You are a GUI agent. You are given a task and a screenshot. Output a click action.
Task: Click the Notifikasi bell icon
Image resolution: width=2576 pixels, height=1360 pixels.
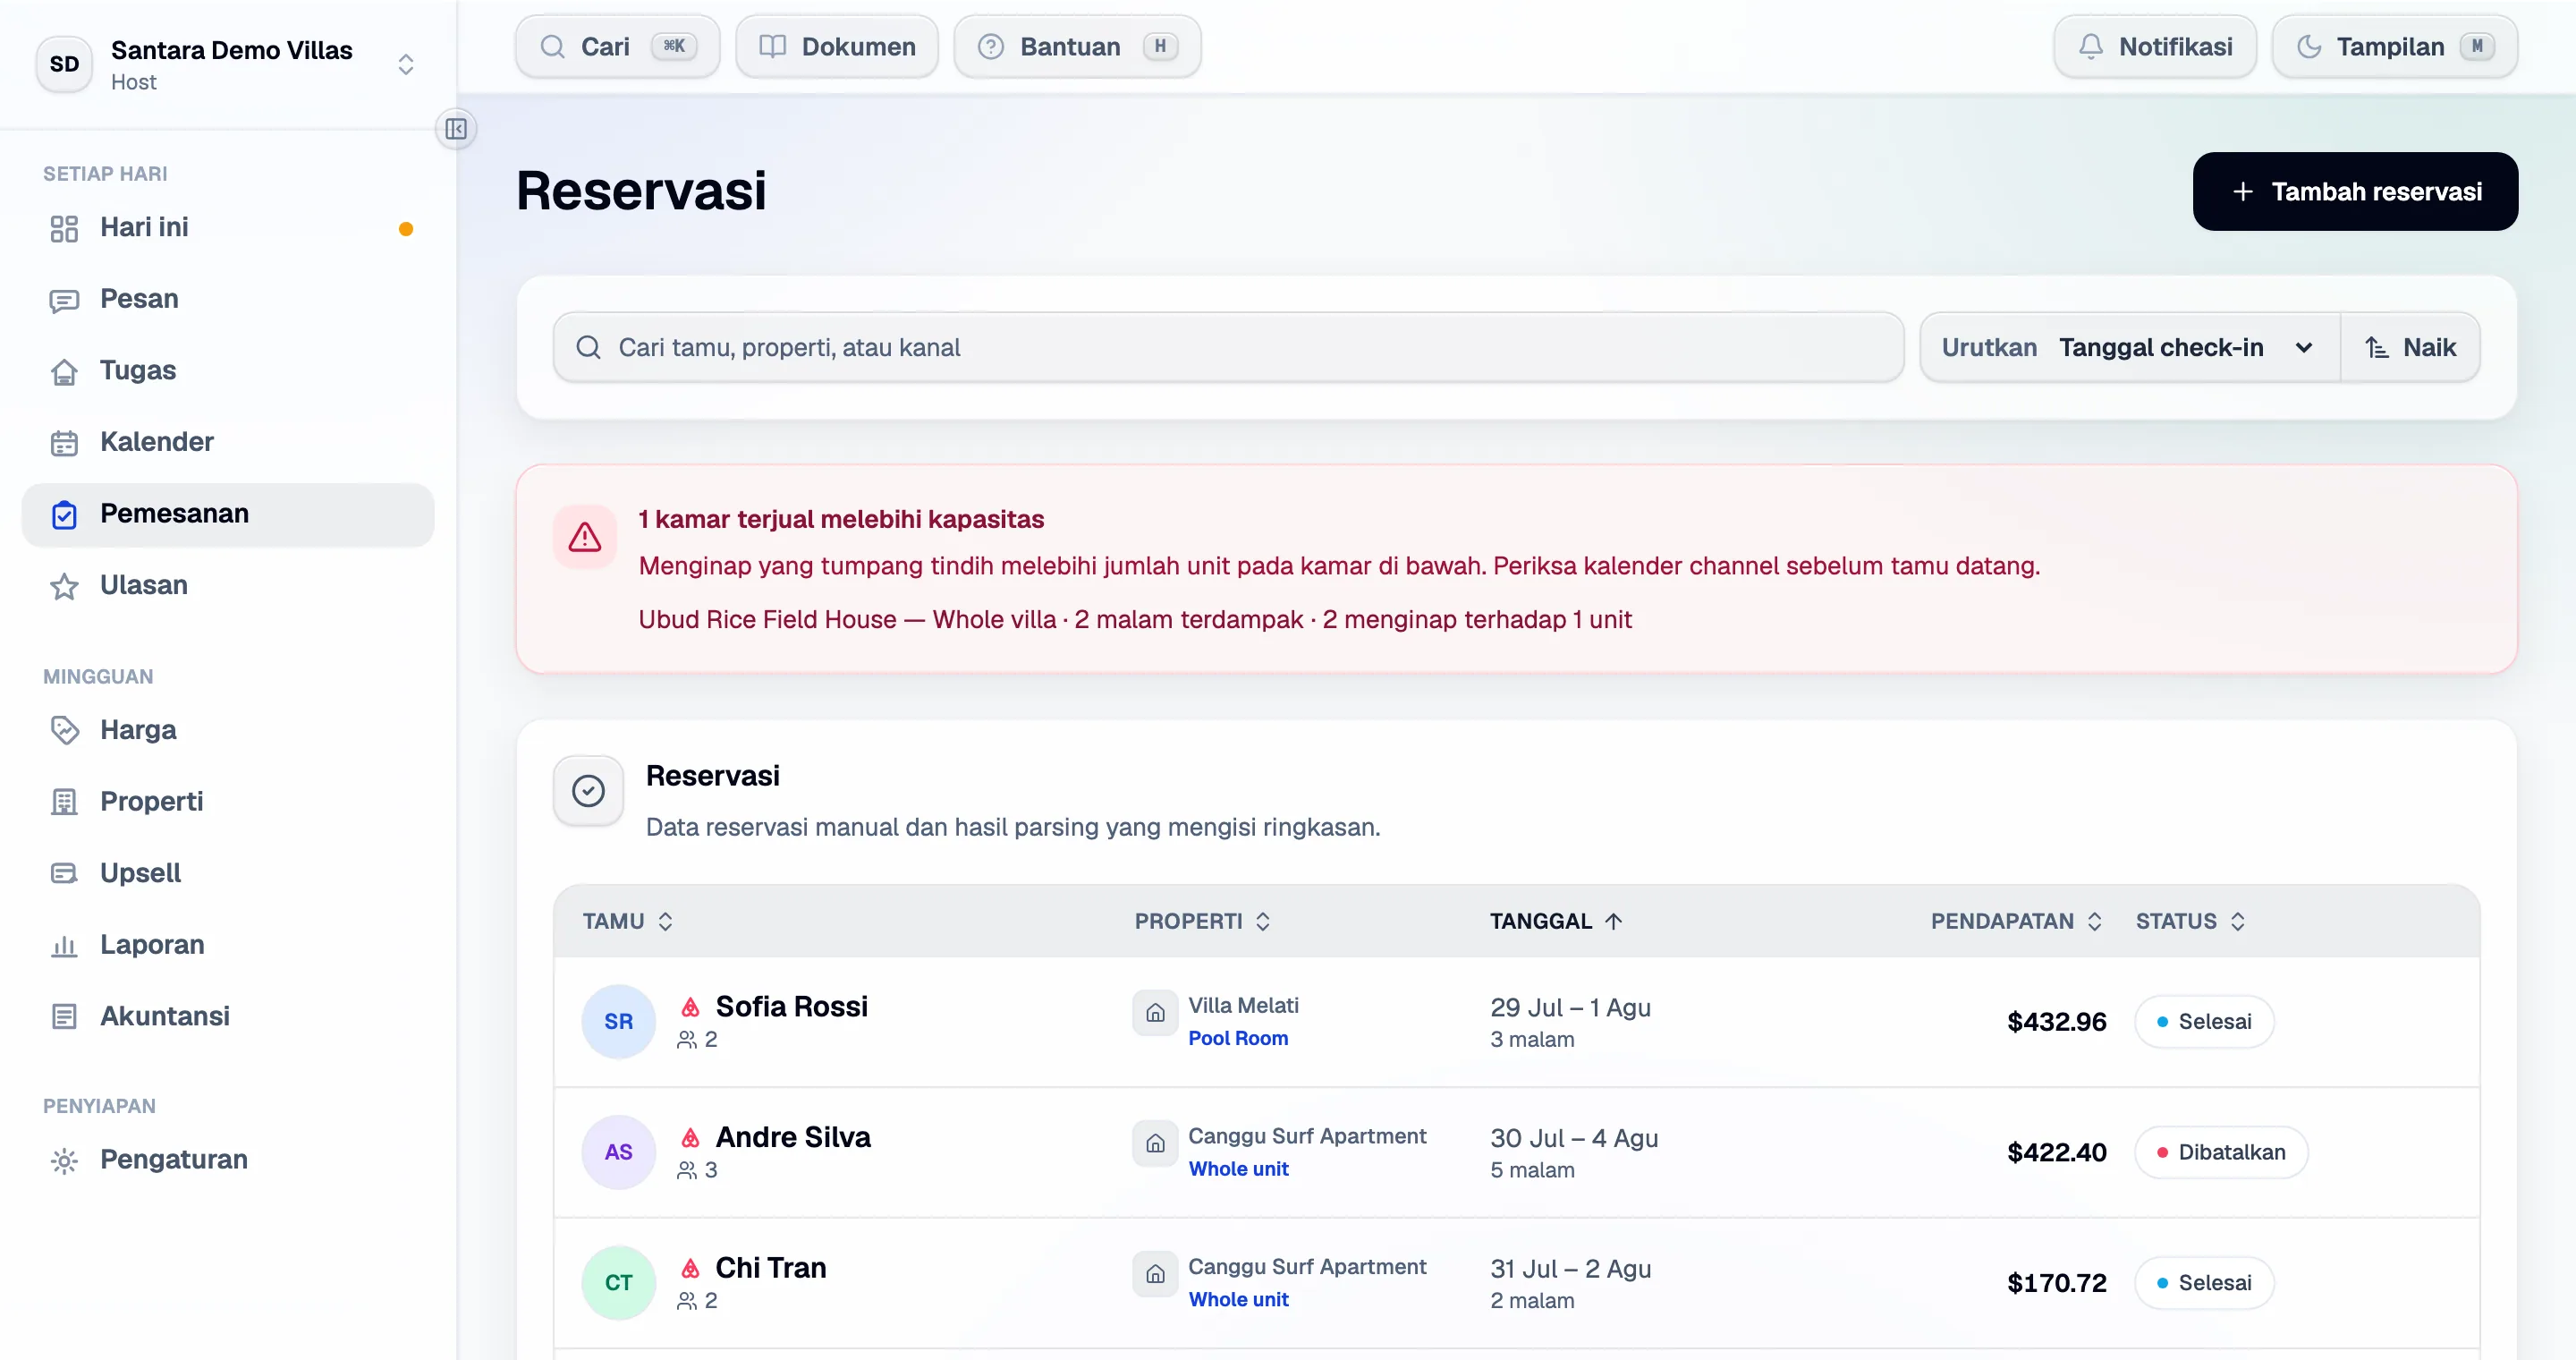[x=2090, y=47]
